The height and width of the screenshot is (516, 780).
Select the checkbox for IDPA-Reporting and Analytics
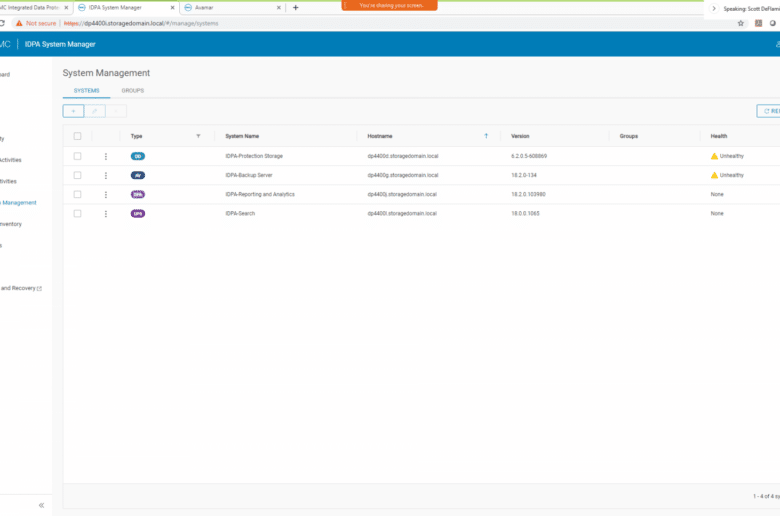[x=77, y=195]
